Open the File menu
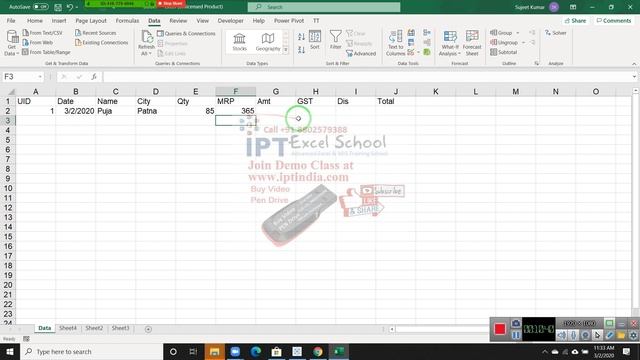Image resolution: width=640 pixels, height=360 pixels. (11, 20)
